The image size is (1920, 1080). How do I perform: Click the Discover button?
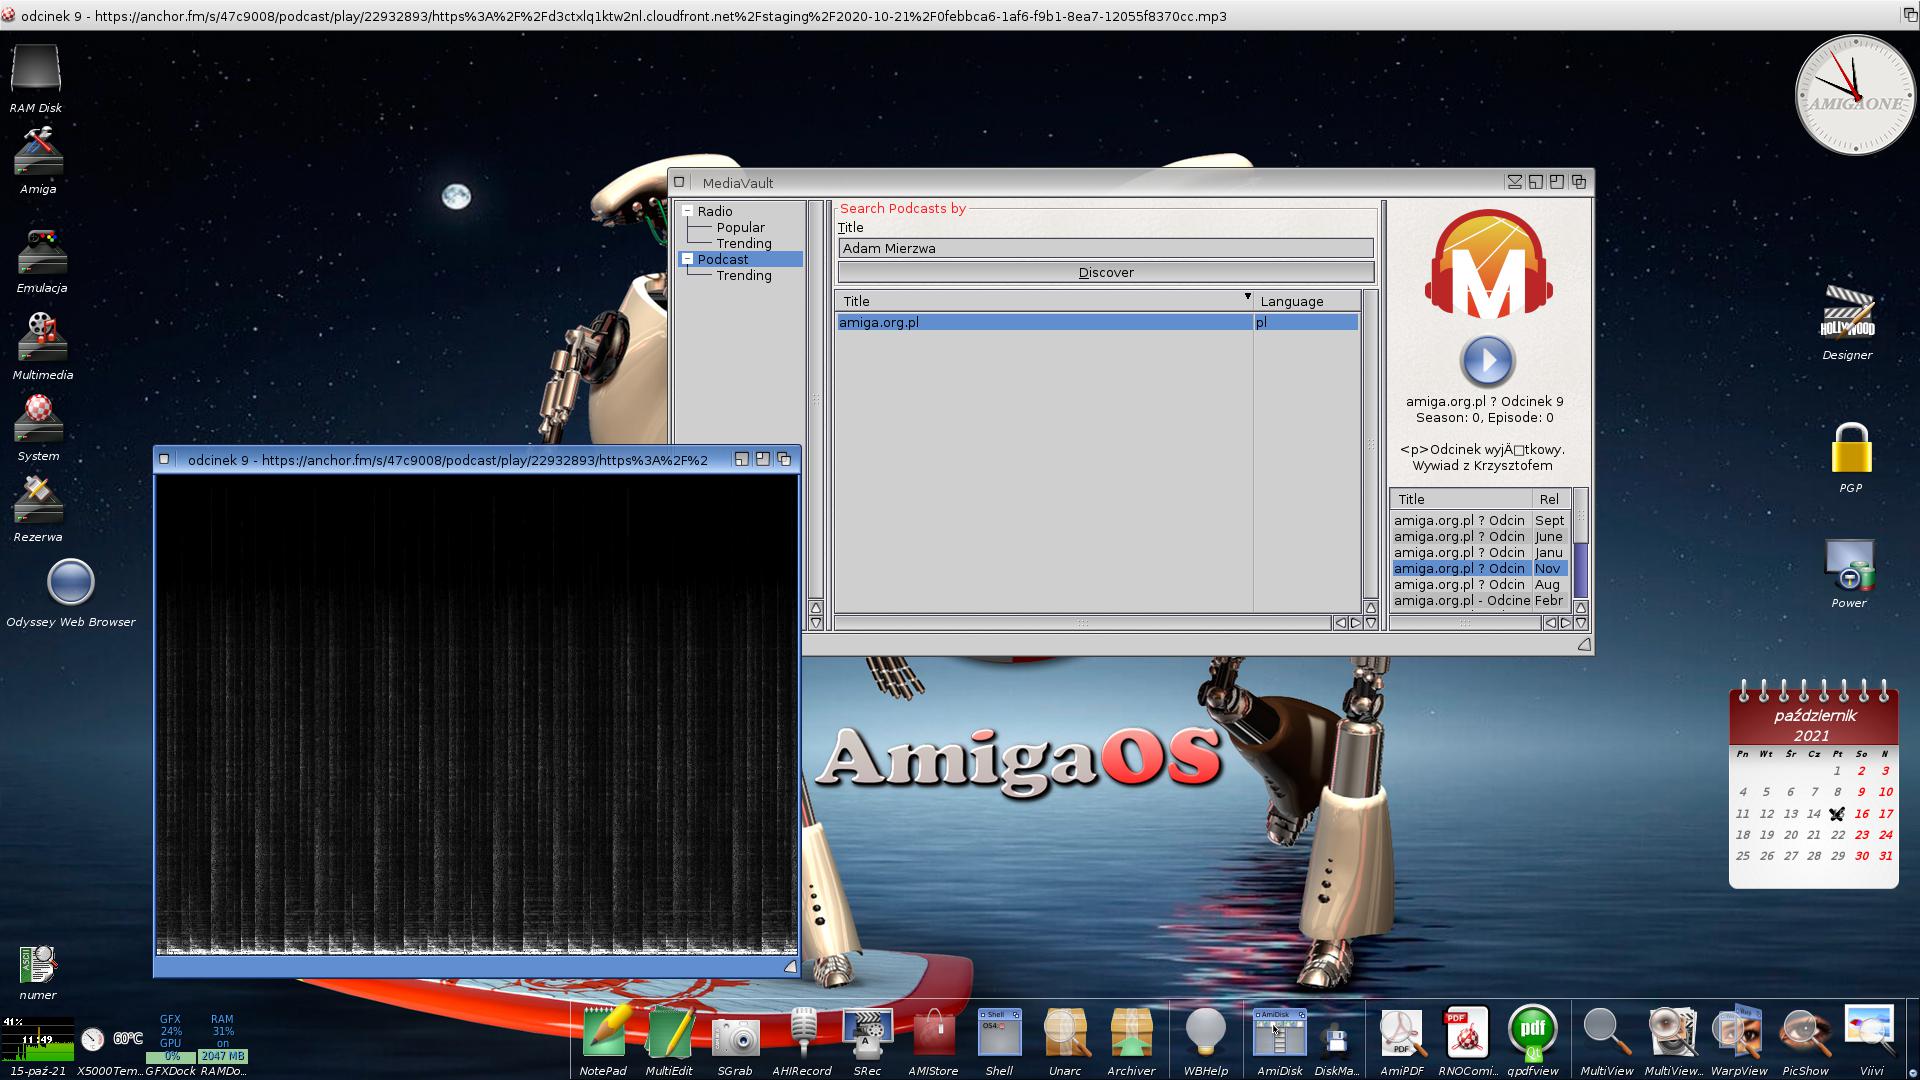[x=1106, y=272]
